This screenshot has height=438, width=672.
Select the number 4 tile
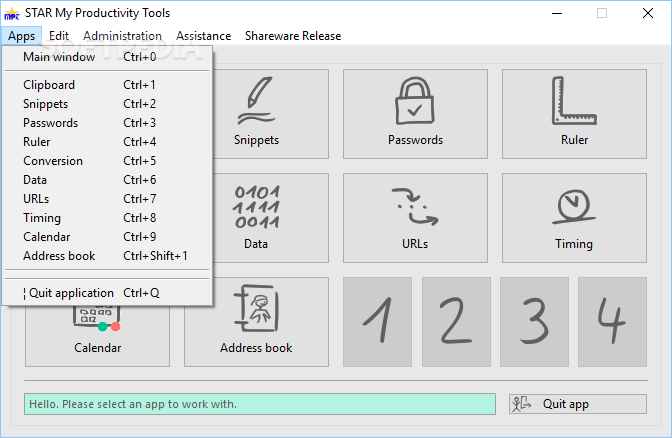point(612,322)
